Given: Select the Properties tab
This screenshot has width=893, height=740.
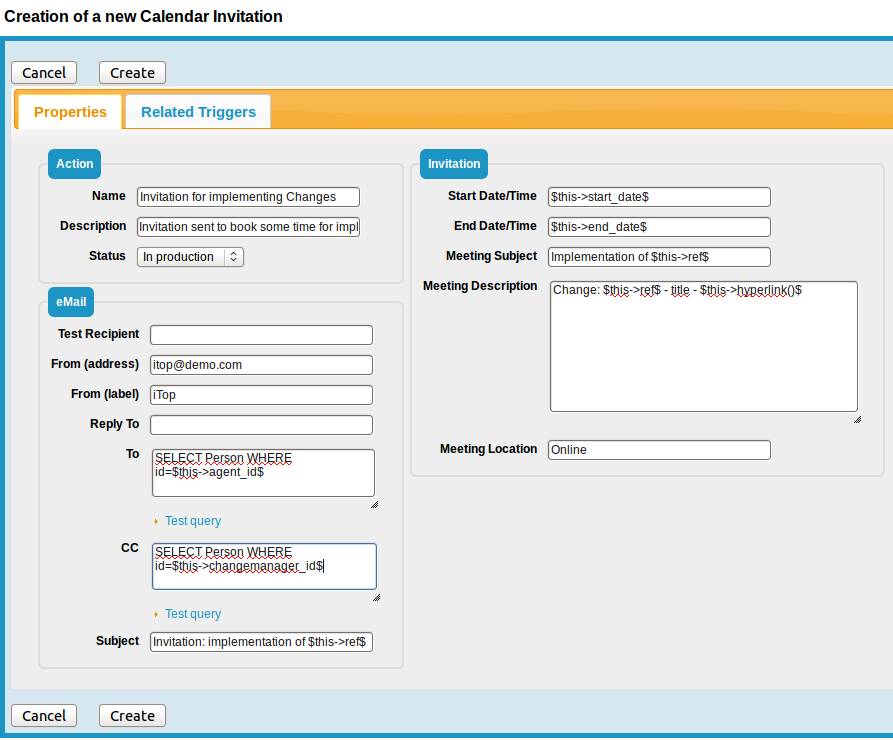Looking at the screenshot, I should coord(70,112).
